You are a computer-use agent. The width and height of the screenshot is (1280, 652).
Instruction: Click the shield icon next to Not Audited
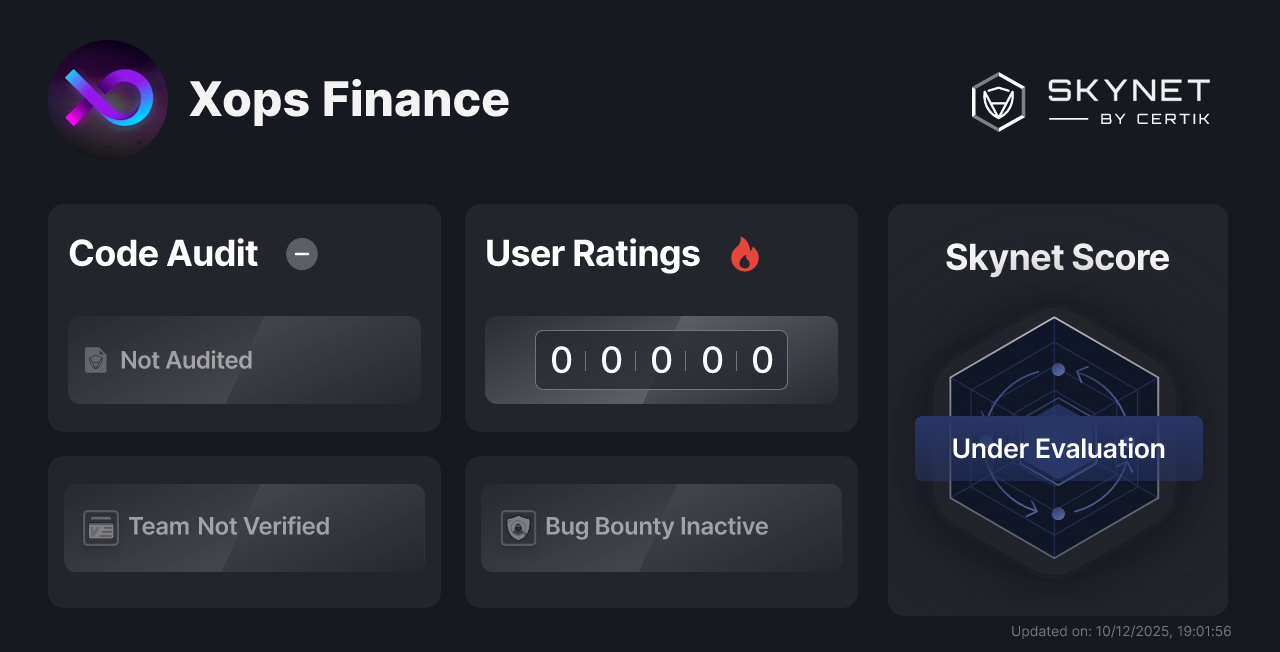click(x=95, y=360)
